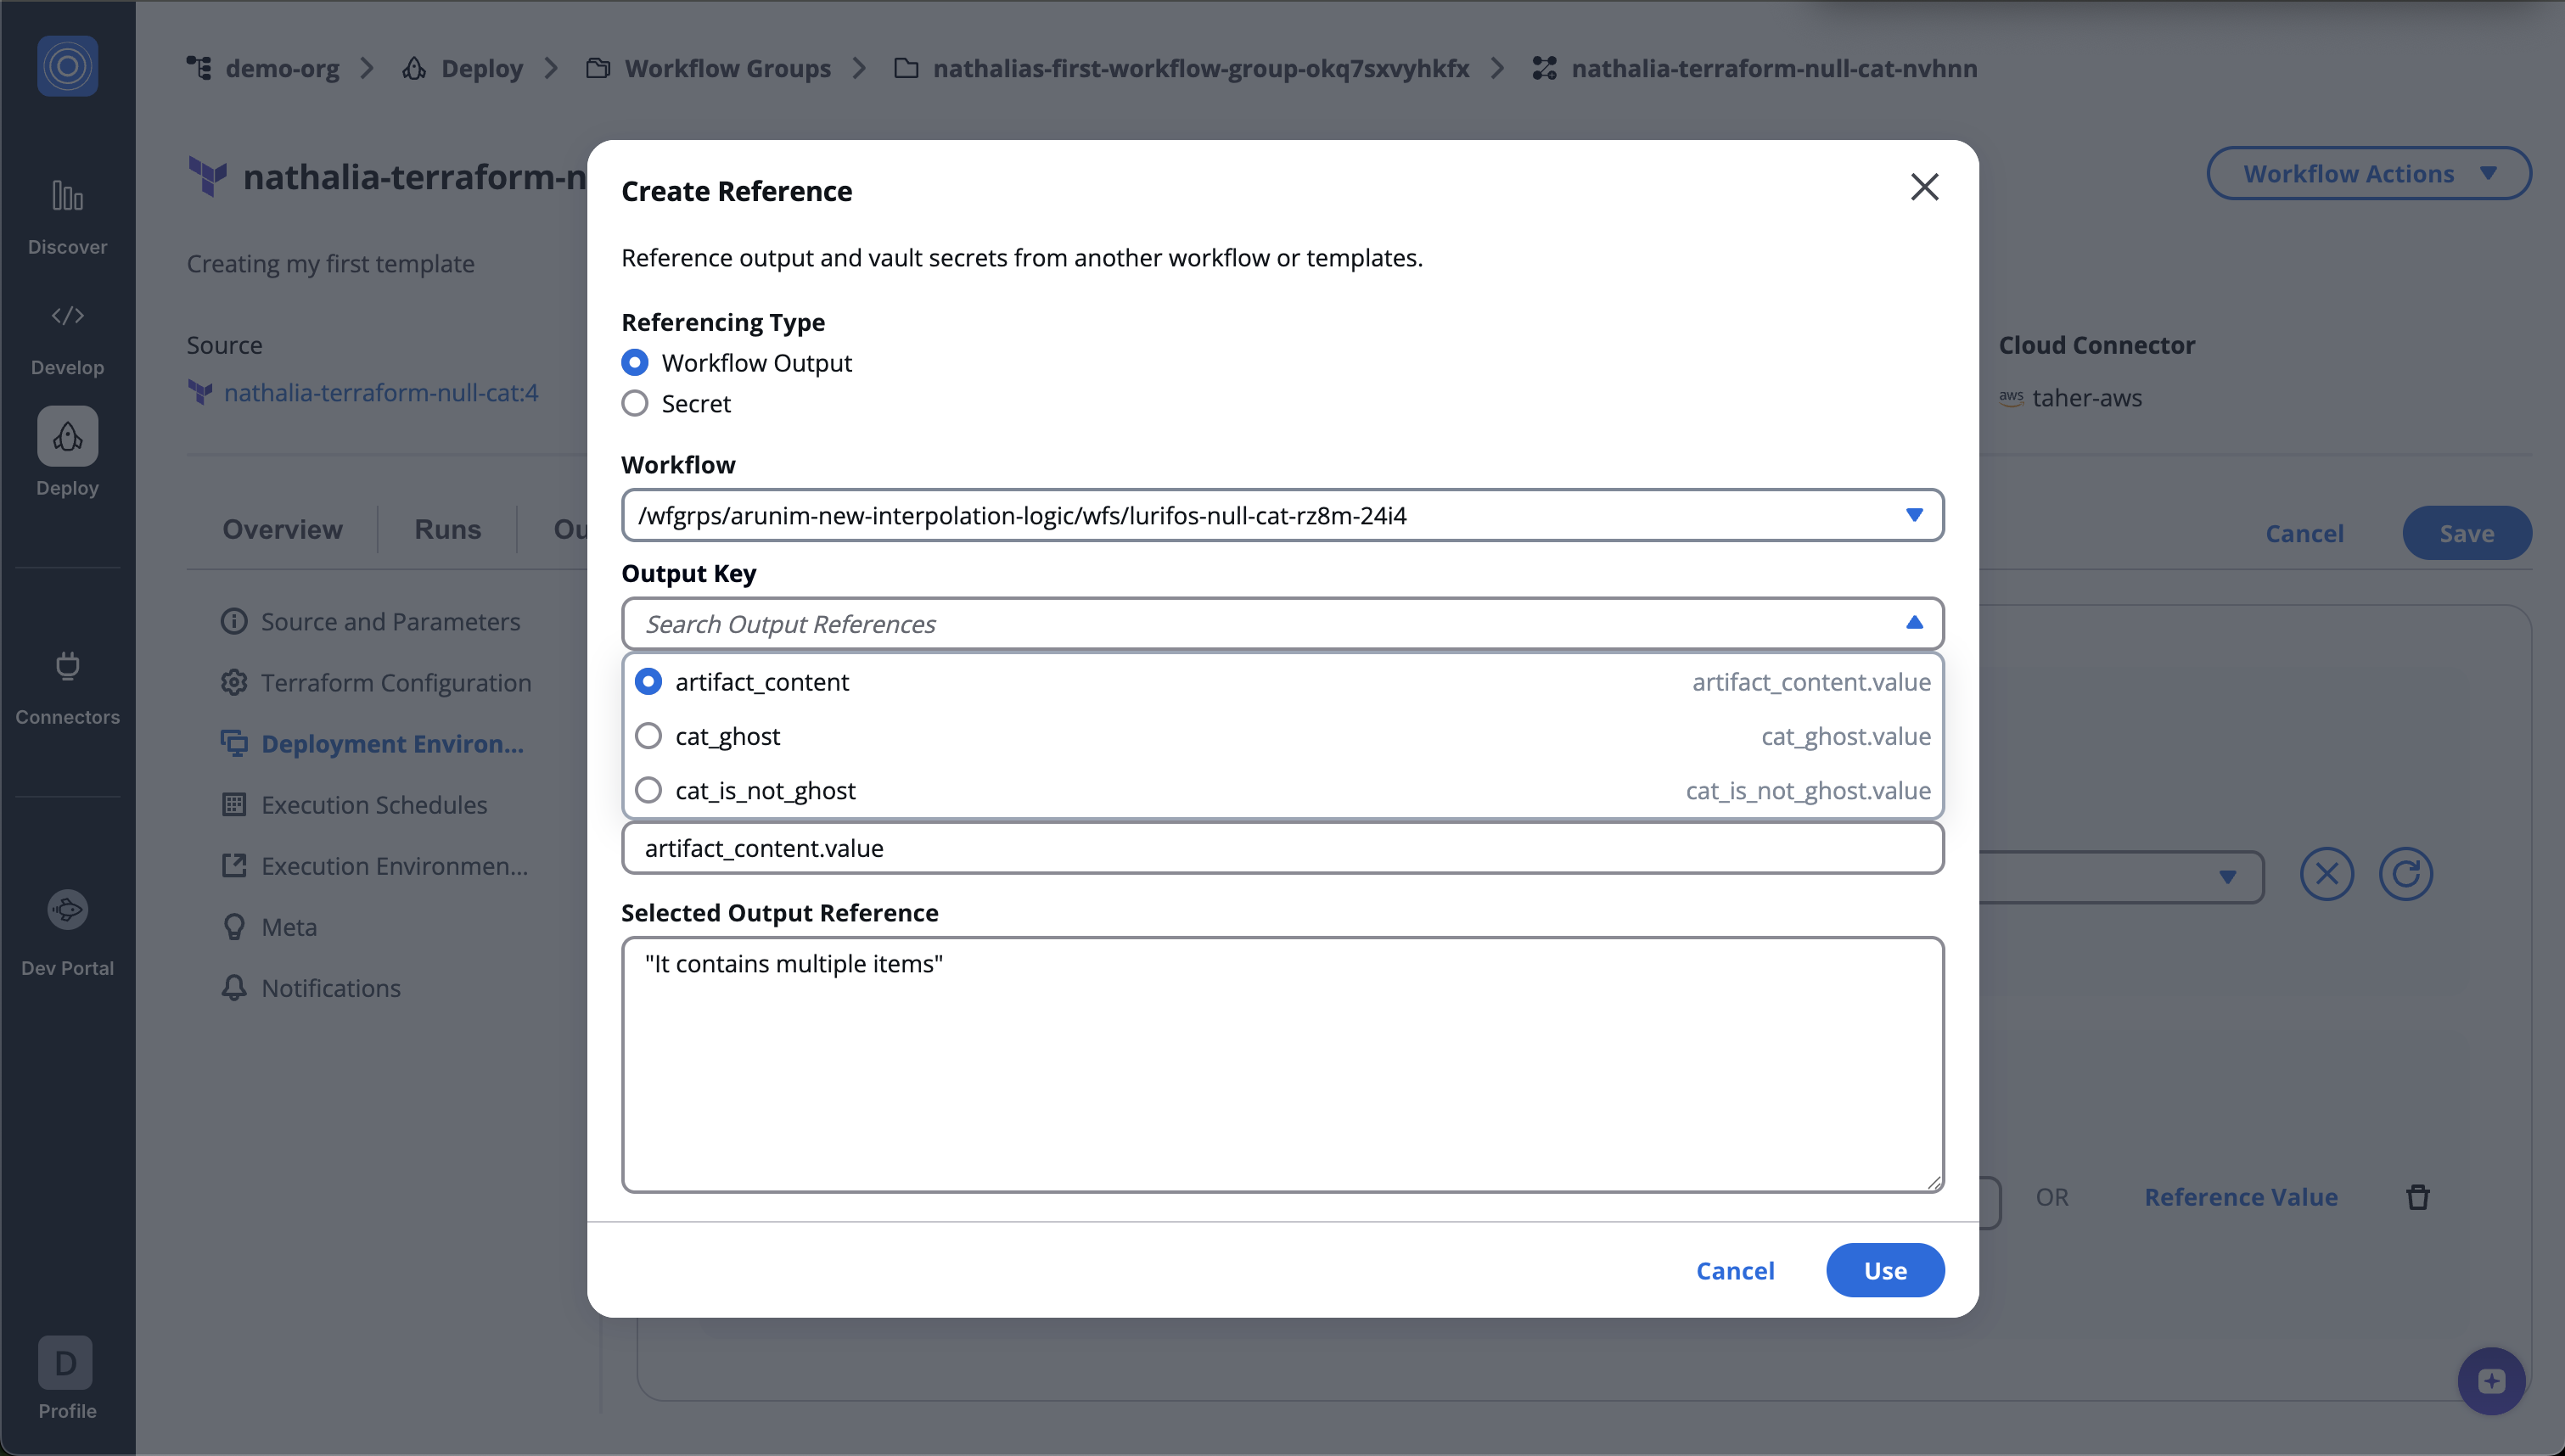Screen dimensions: 2565x1456
Task: Switch to the Runs tab
Action: coord(447,530)
